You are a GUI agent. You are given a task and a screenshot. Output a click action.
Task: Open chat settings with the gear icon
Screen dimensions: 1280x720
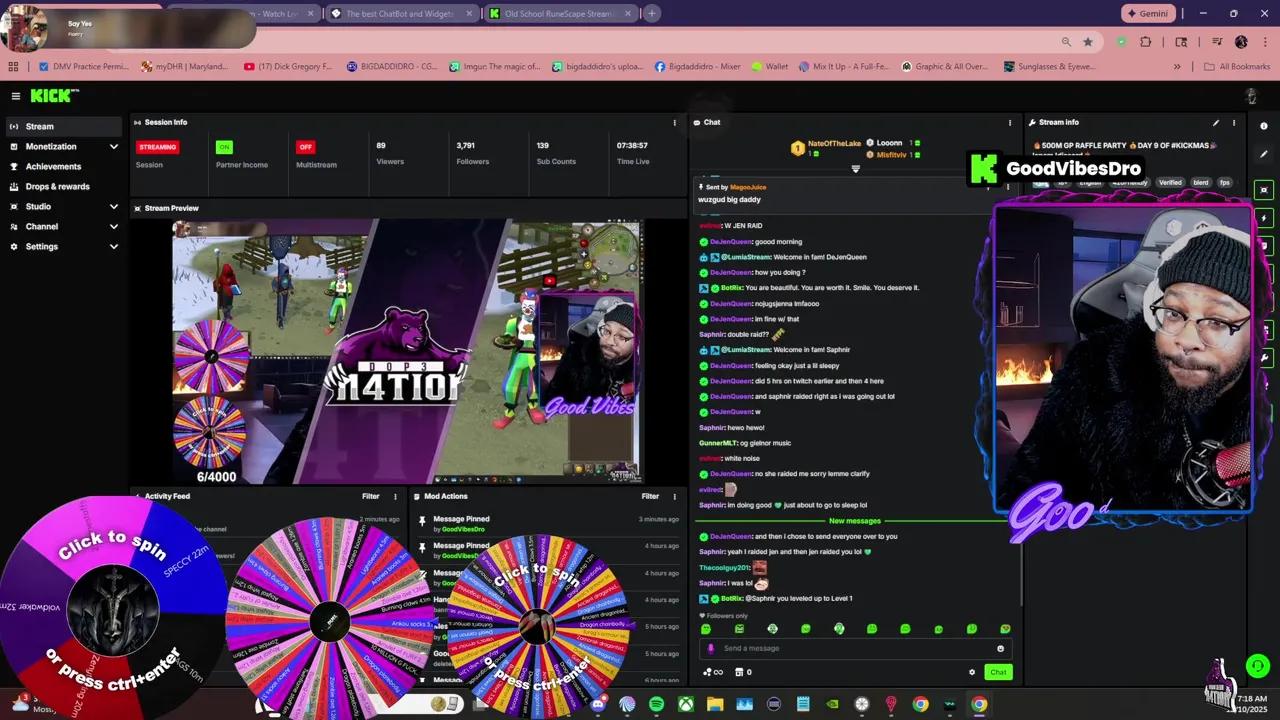(x=971, y=672)
